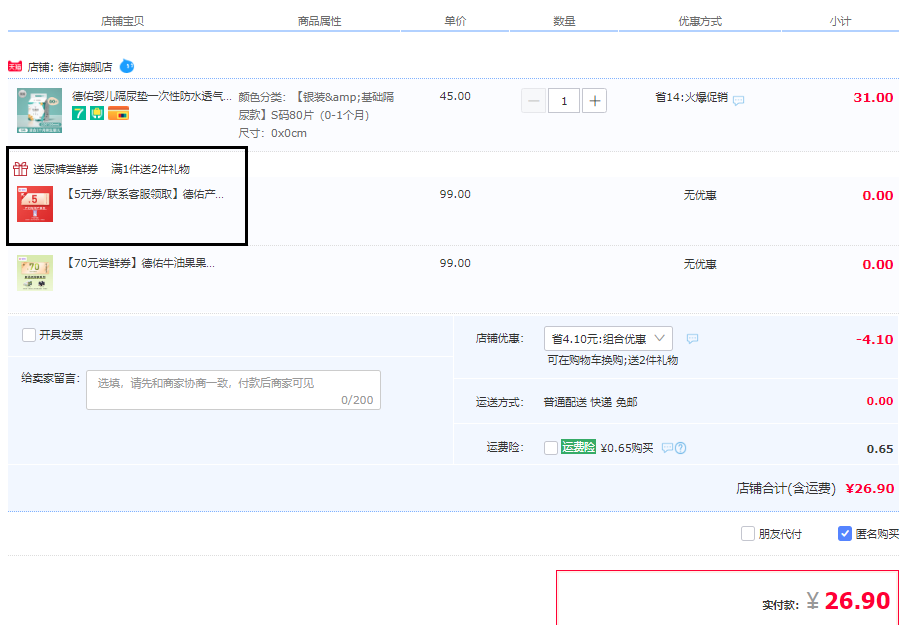Check the 运费险 shipping insurance box

click(551, 448)
